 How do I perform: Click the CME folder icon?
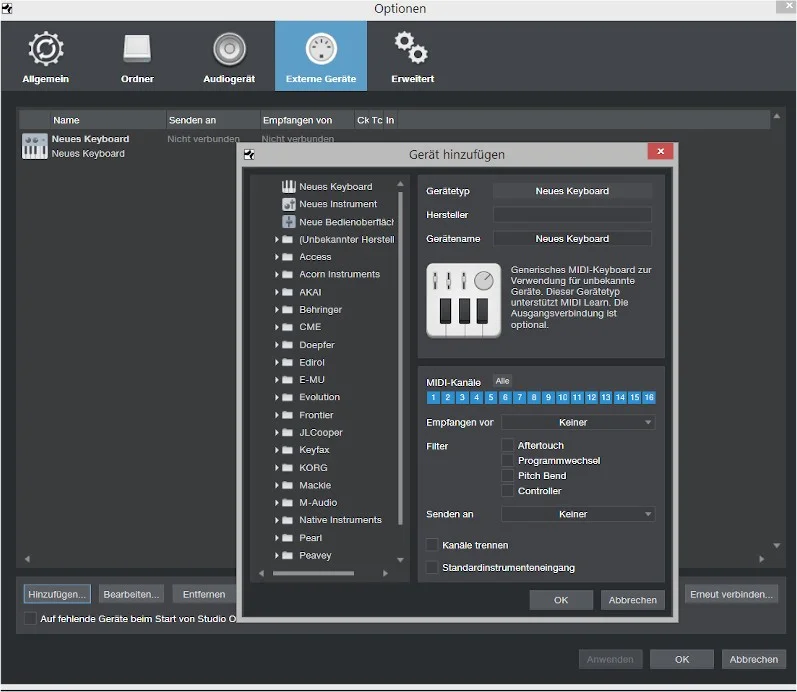point(287,327)
